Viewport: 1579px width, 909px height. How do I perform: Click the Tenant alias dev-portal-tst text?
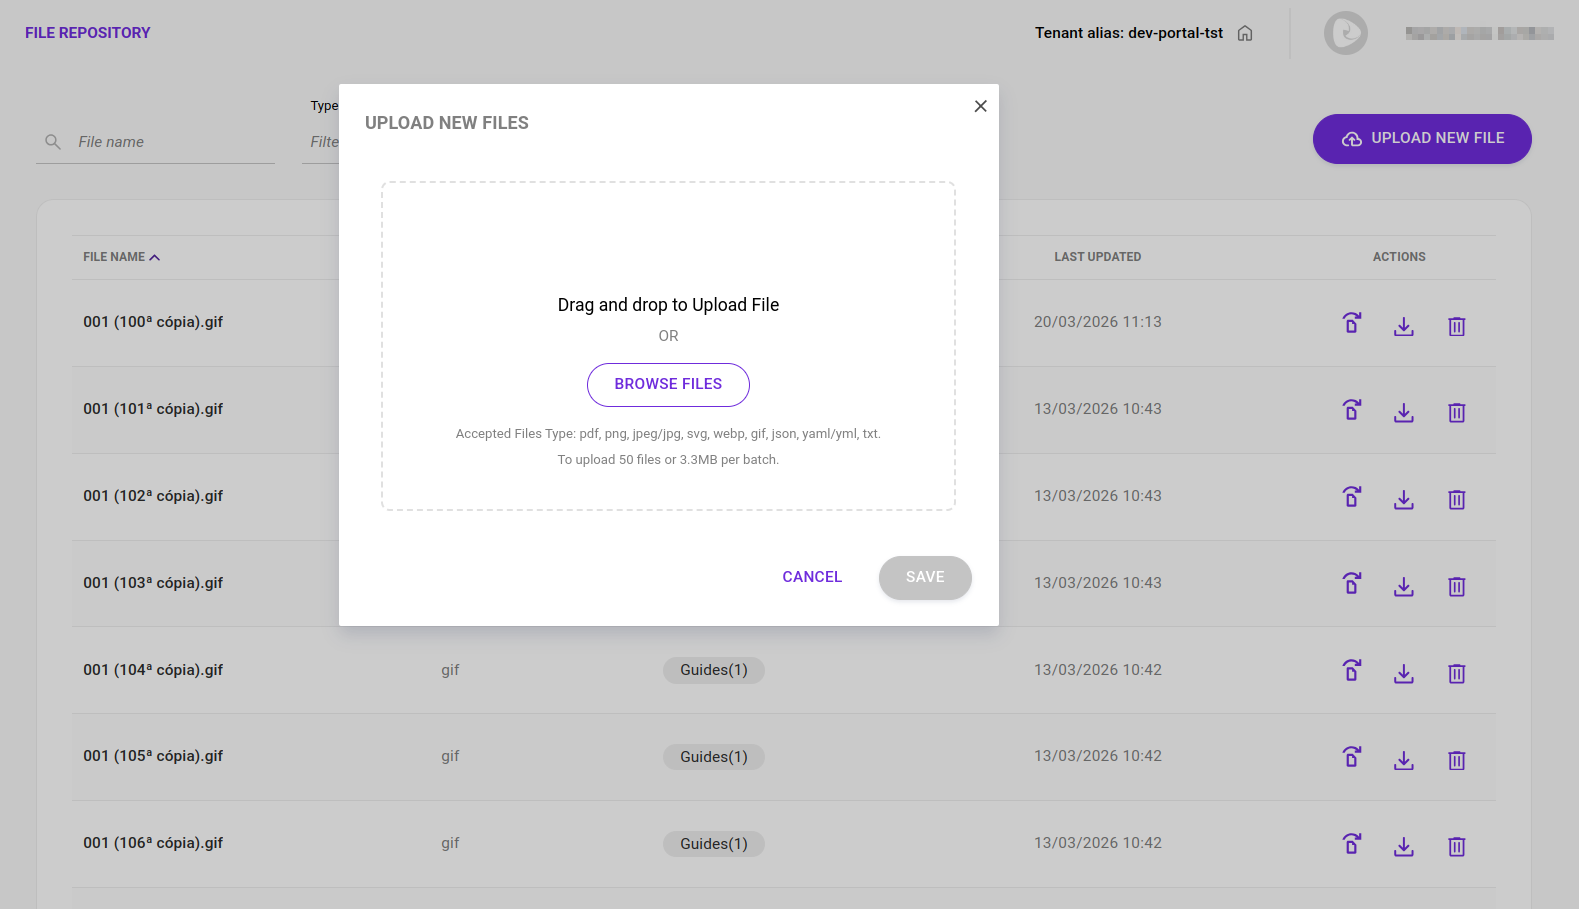[x=1129, y=33]
